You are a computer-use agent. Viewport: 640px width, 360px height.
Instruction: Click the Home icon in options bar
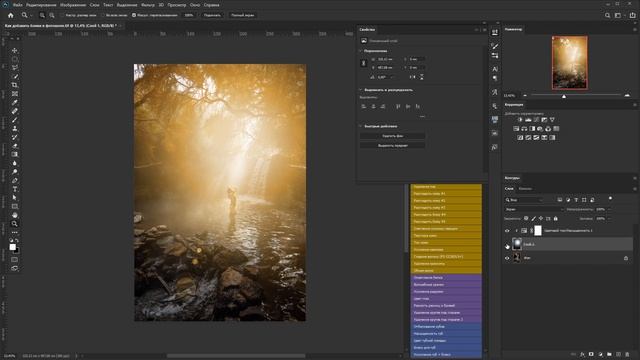pos(11,15)
